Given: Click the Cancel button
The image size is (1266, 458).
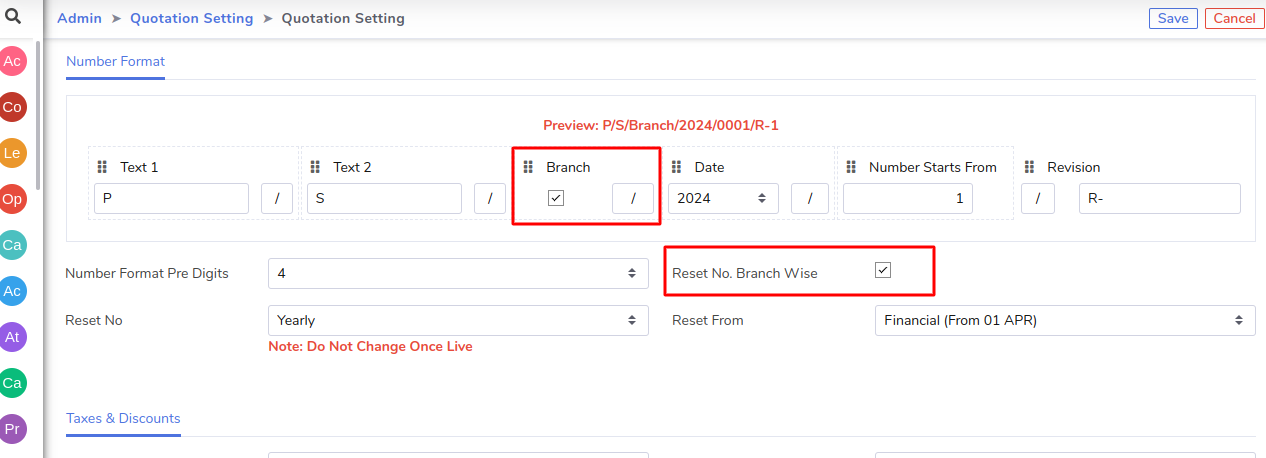Looking at the screenshot, I should (1234, 18).
